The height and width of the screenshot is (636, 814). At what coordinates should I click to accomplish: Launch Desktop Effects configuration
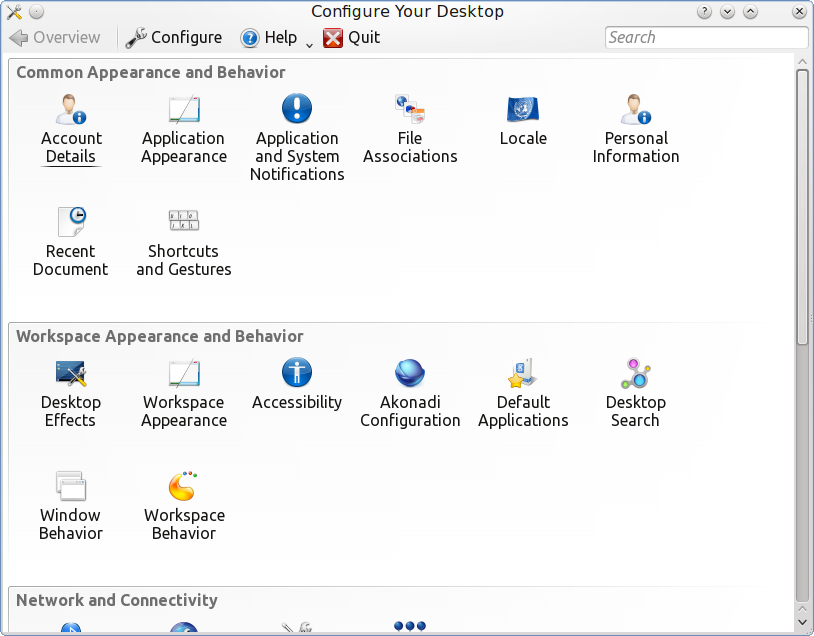tap(71, 374)
